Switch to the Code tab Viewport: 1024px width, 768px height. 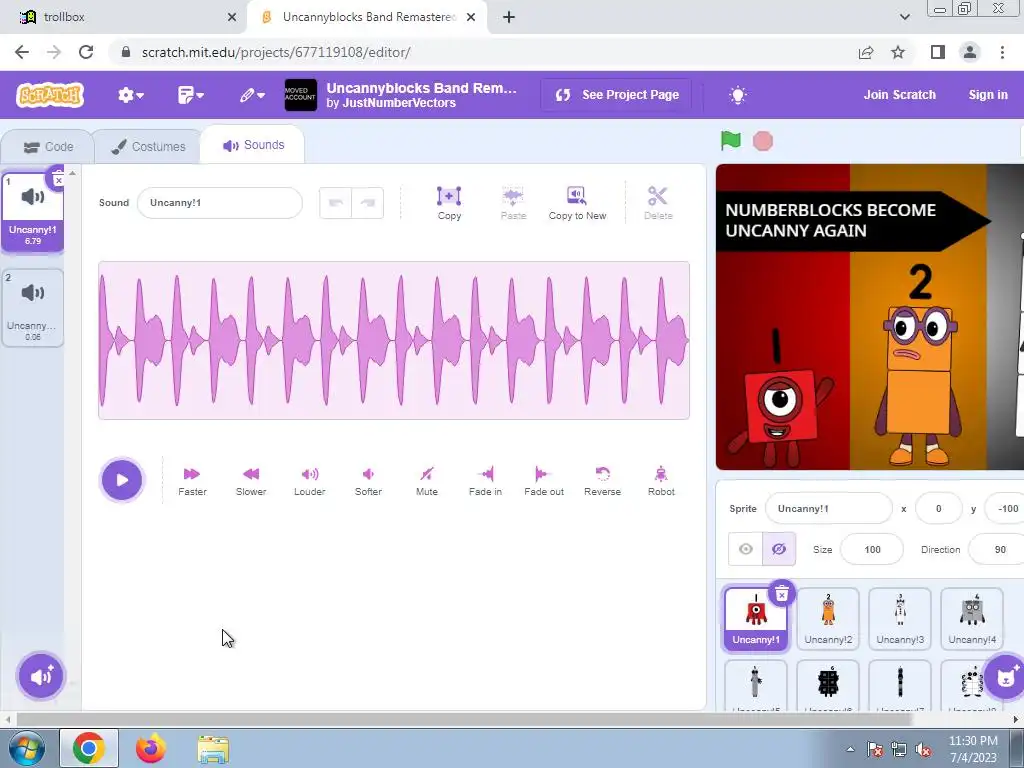(x=48, y=147)
